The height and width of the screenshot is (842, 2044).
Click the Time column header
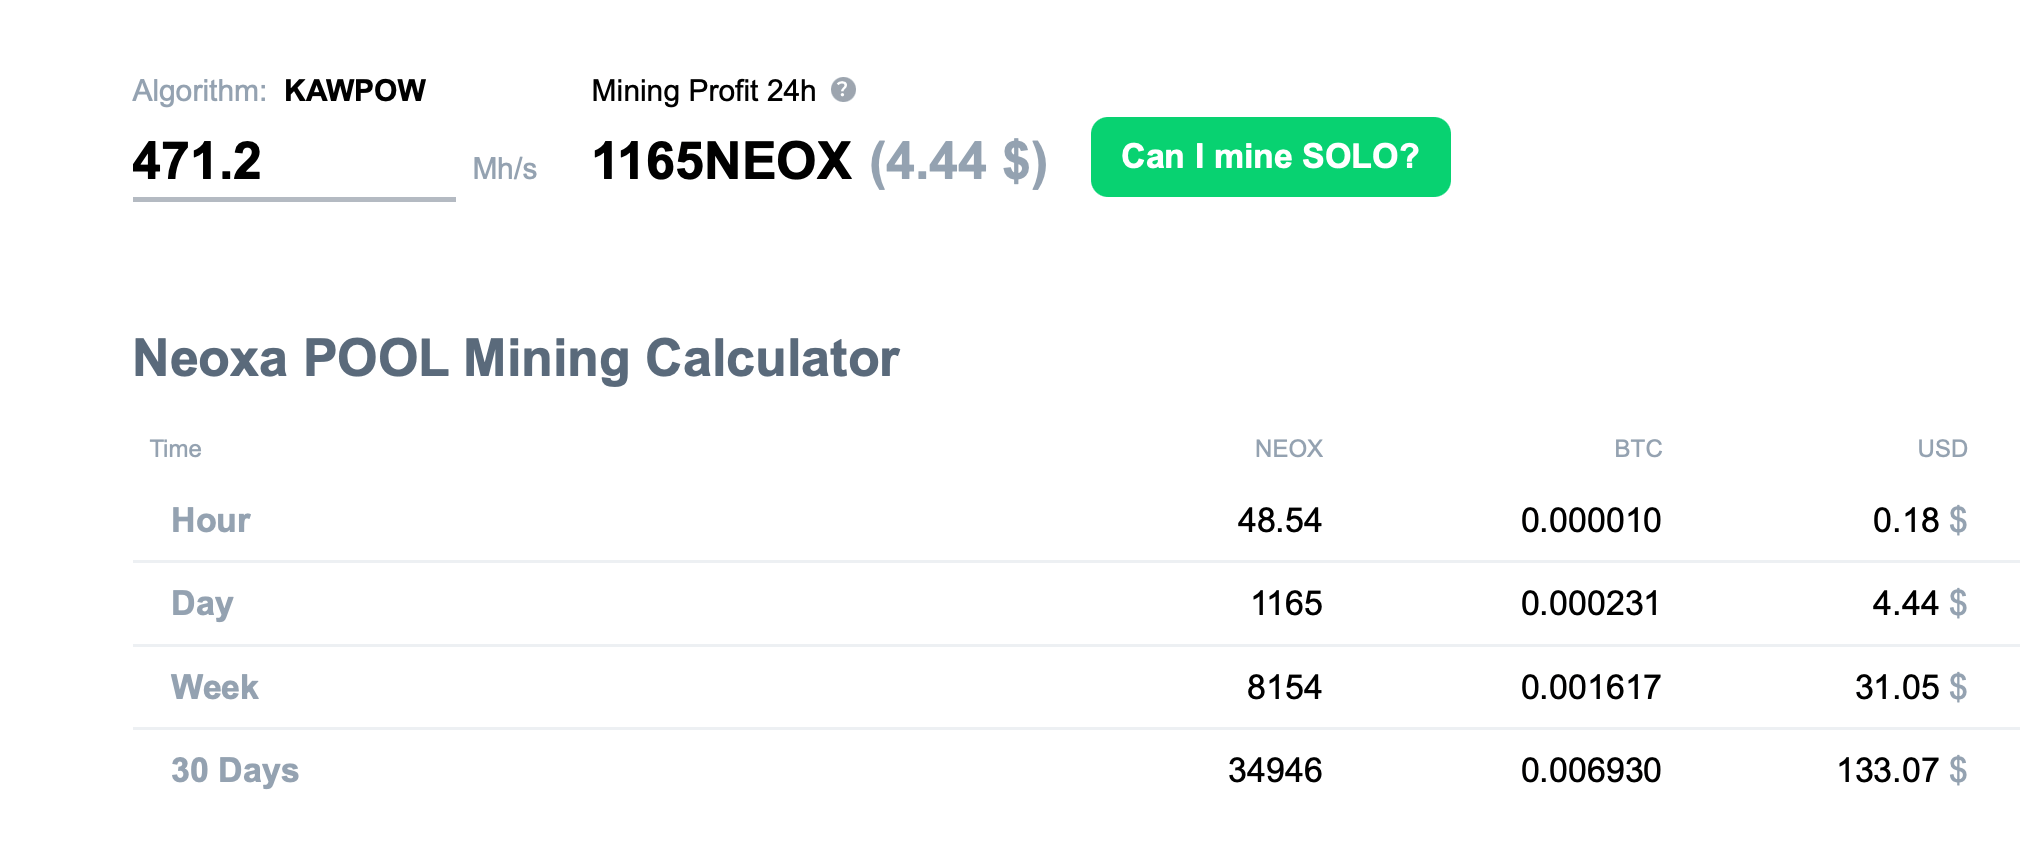coord(175,449)
